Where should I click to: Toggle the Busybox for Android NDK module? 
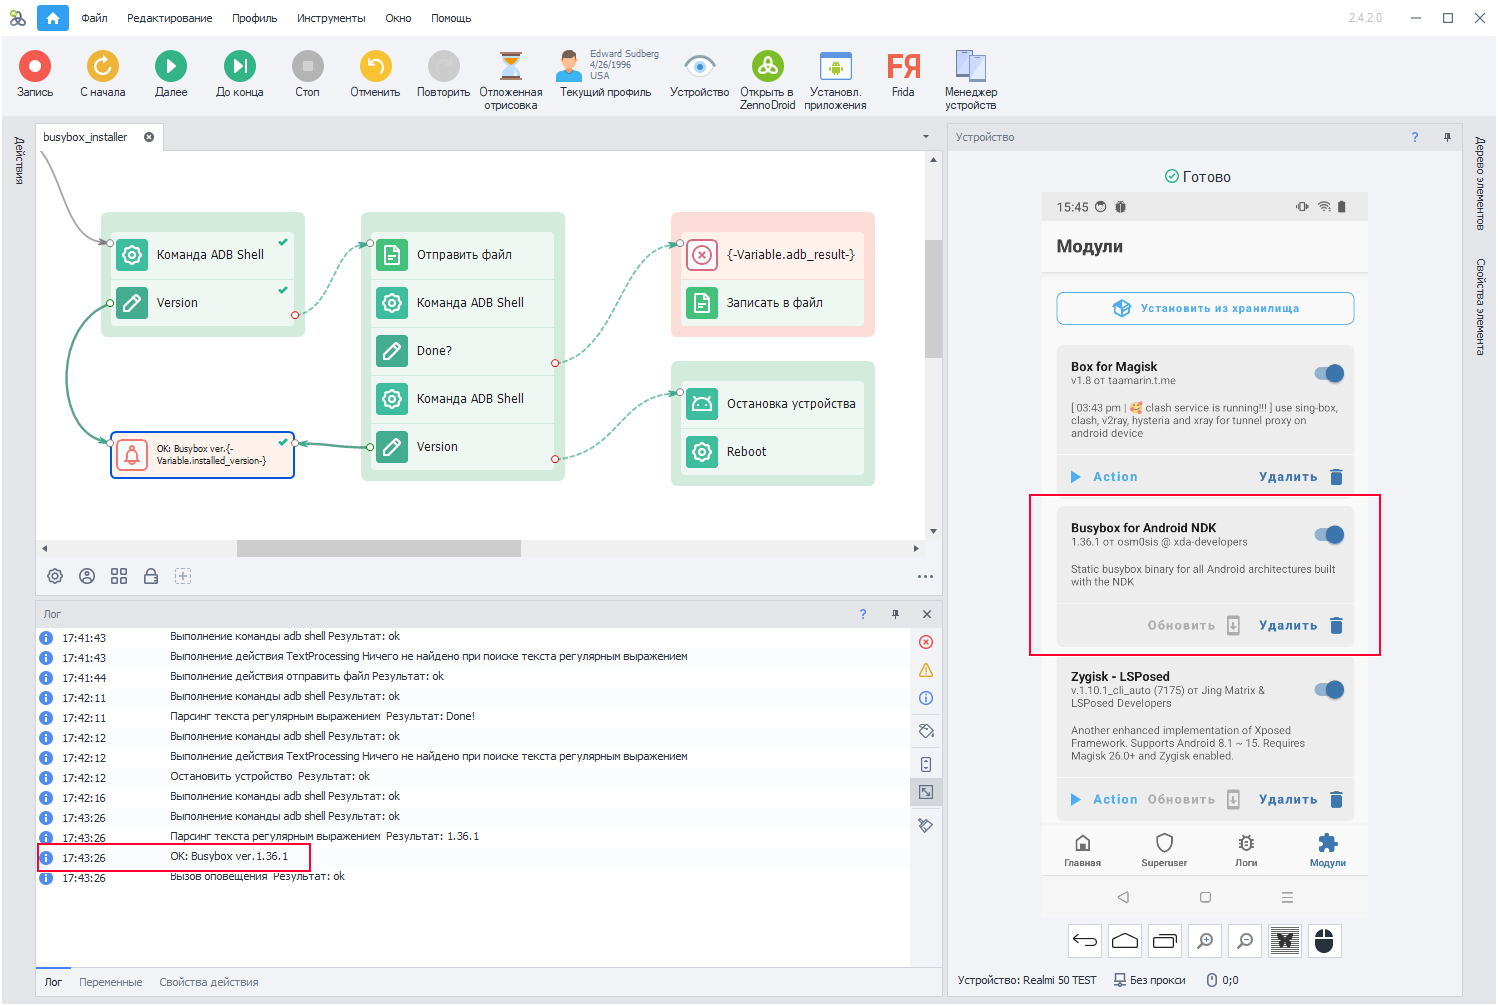pos(1329,534)
